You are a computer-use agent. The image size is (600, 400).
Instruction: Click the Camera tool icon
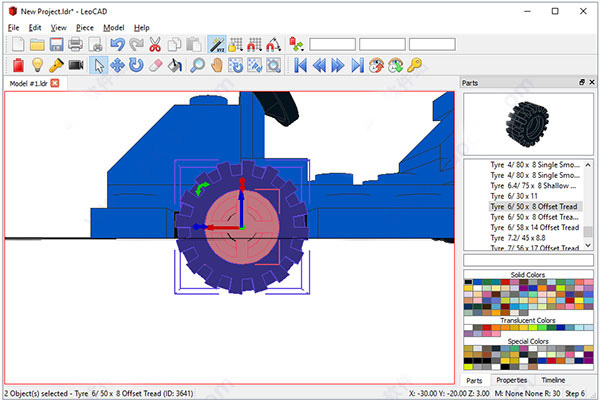75,65
